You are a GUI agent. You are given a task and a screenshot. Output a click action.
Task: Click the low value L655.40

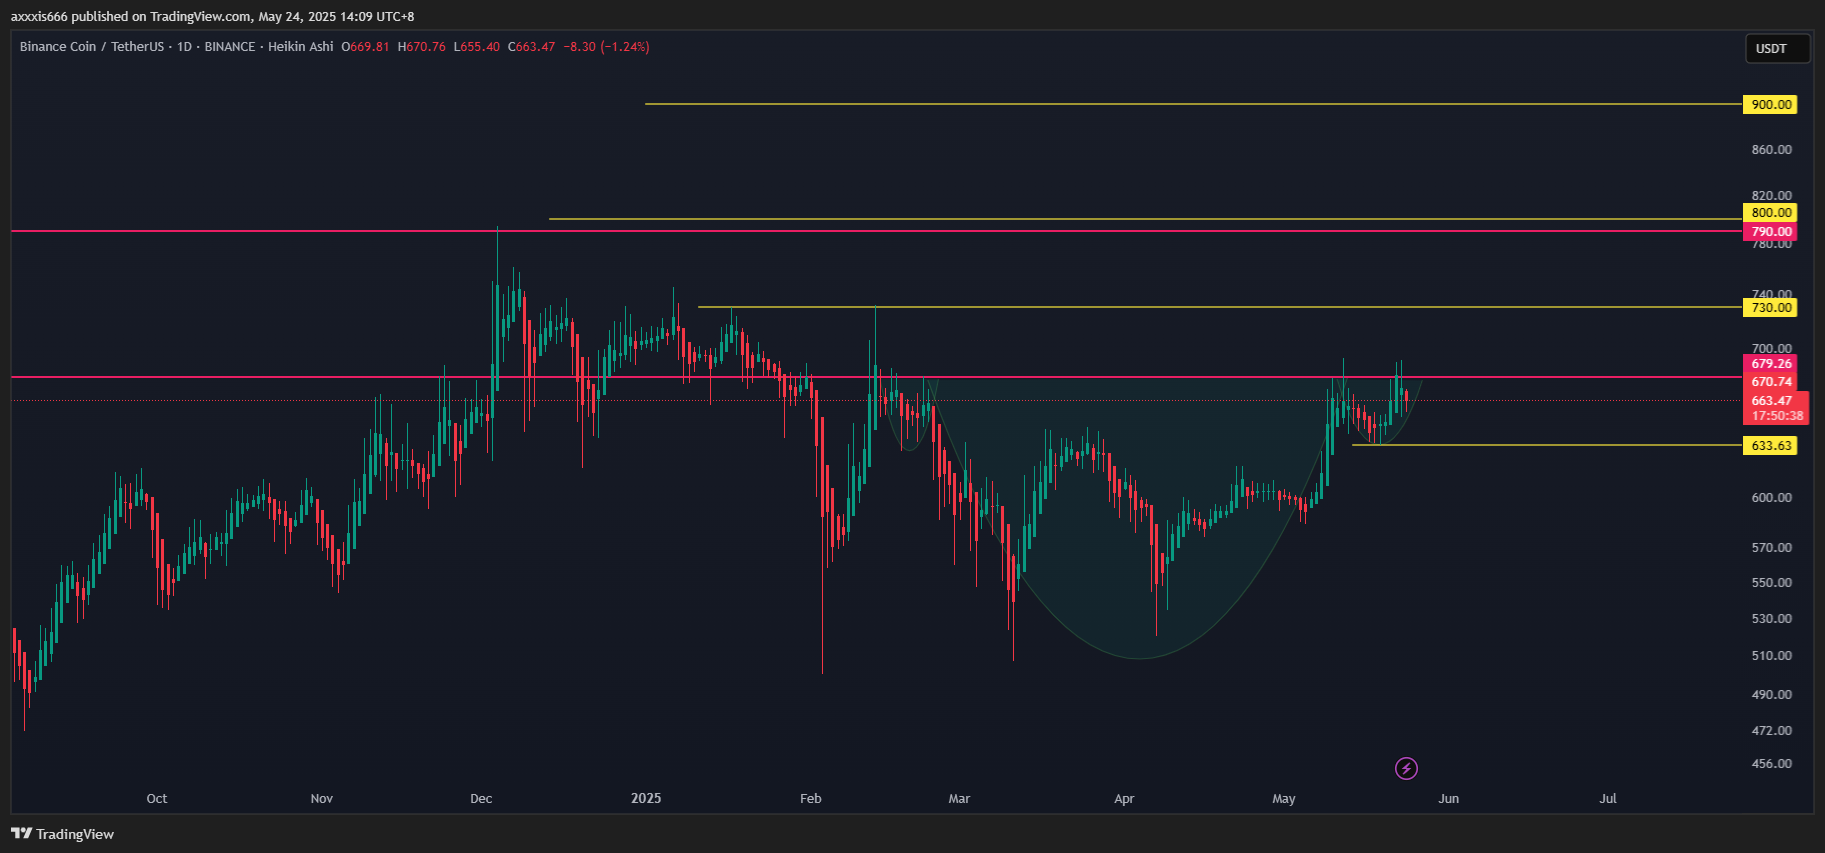477,47
